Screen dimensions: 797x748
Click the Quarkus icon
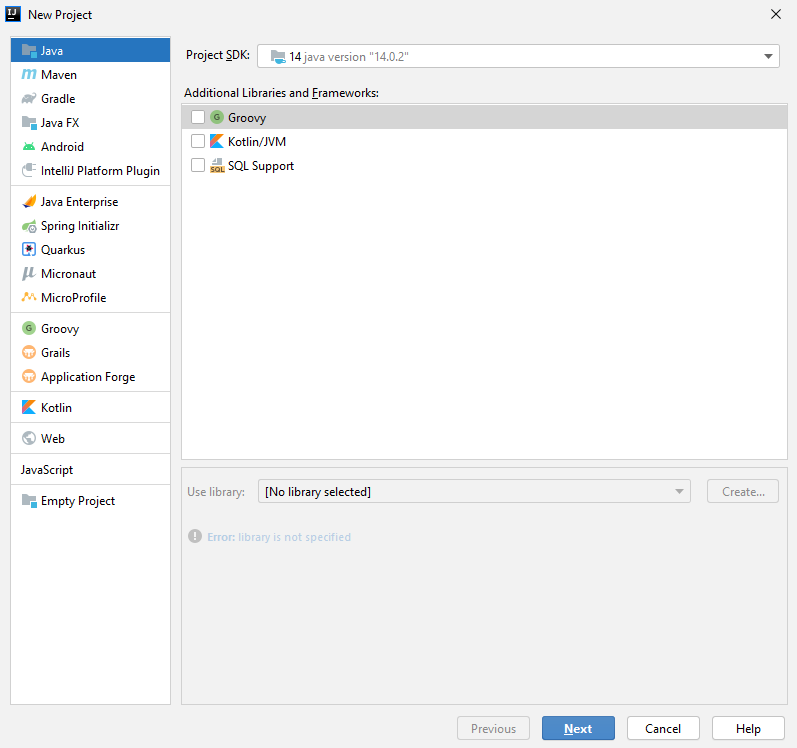pyautogui.click(x=29, y=250)
